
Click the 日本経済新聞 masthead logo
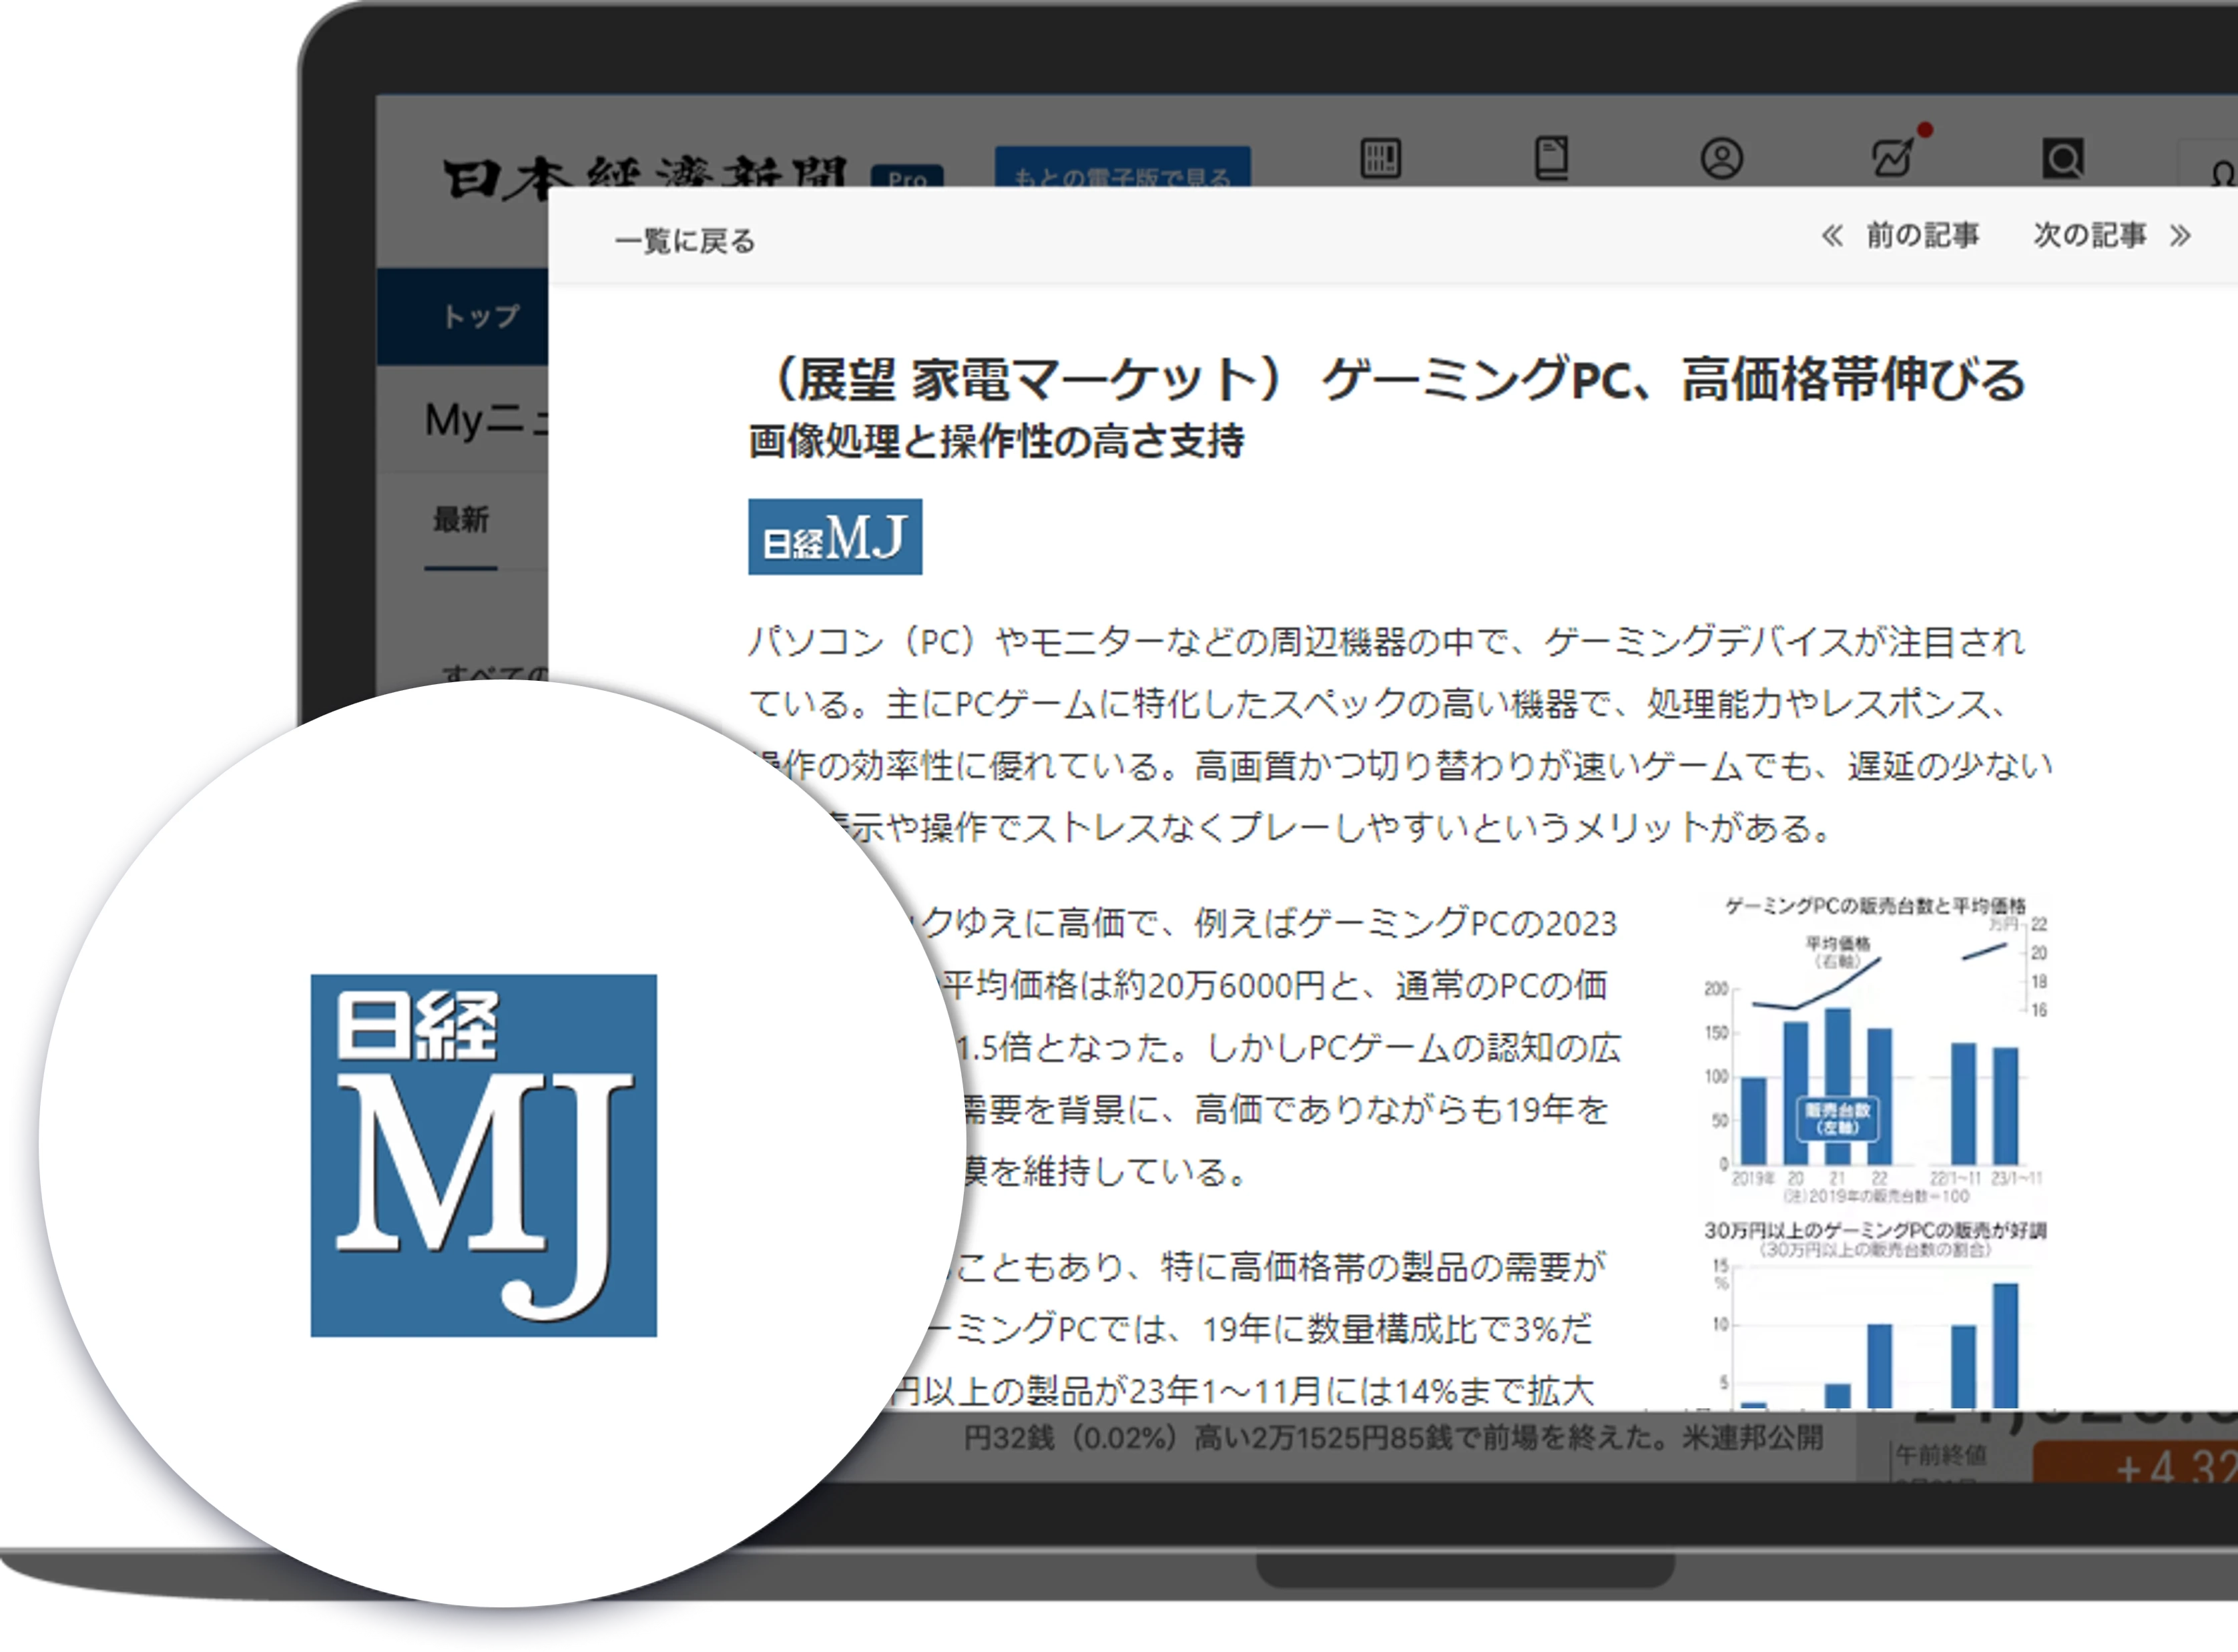coord(644,172)
